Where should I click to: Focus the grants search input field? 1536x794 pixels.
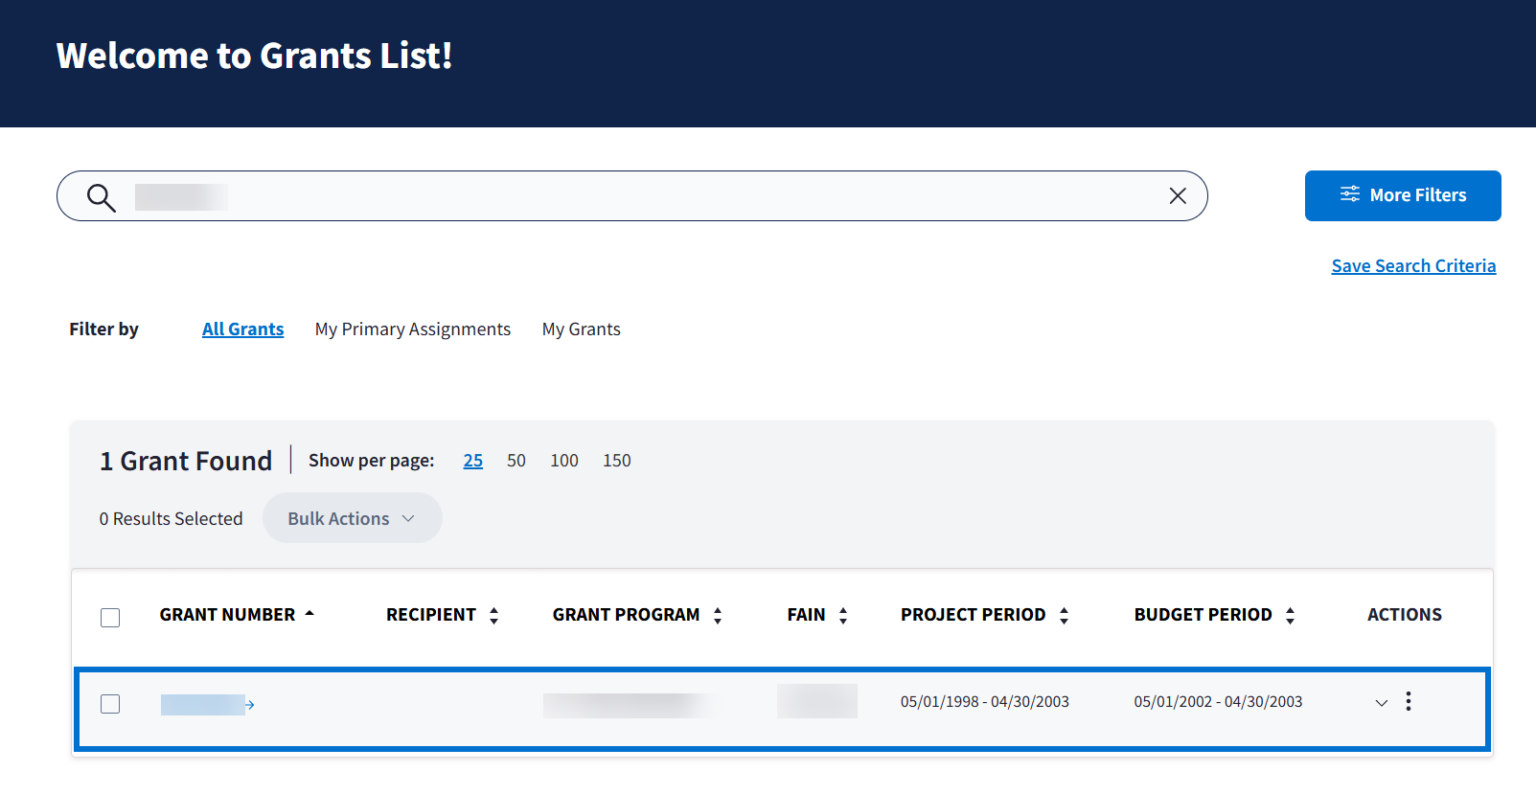coord(650,196)
